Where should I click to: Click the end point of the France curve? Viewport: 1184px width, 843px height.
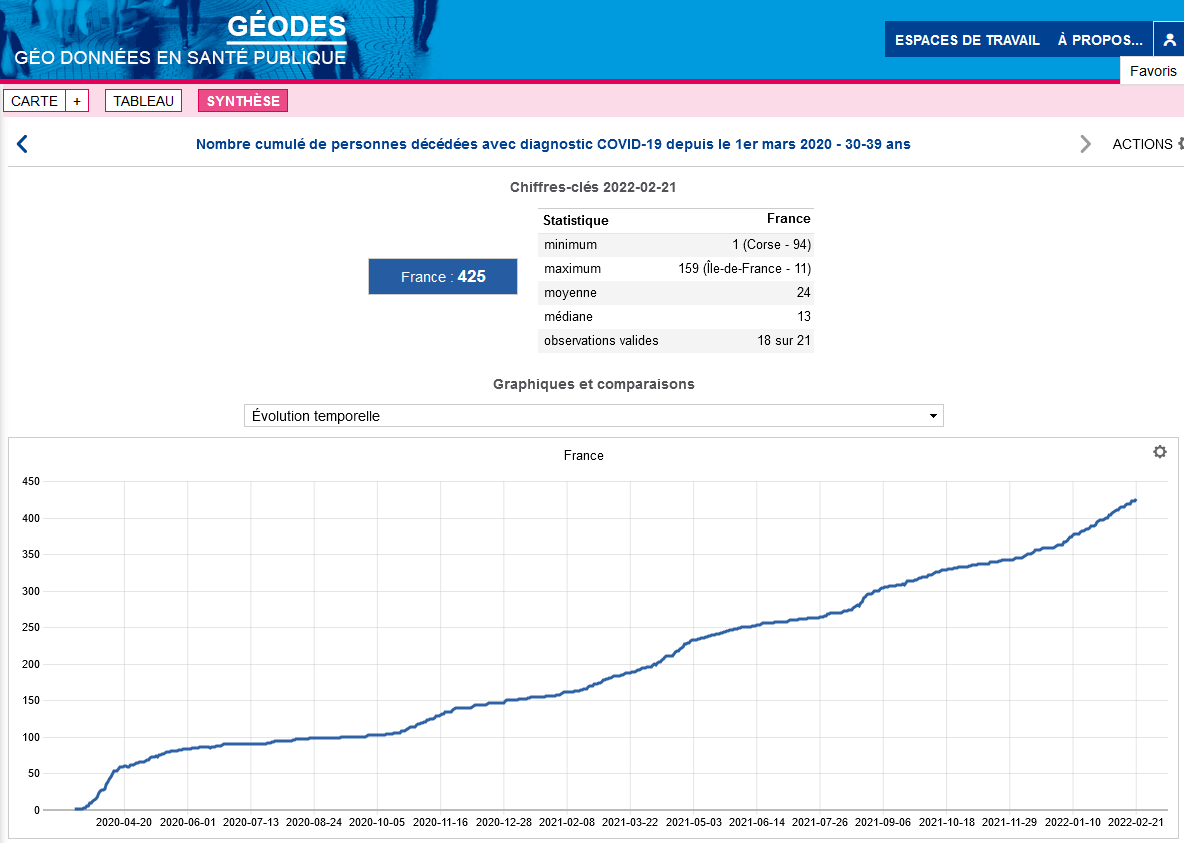(x=1135, y=500)
